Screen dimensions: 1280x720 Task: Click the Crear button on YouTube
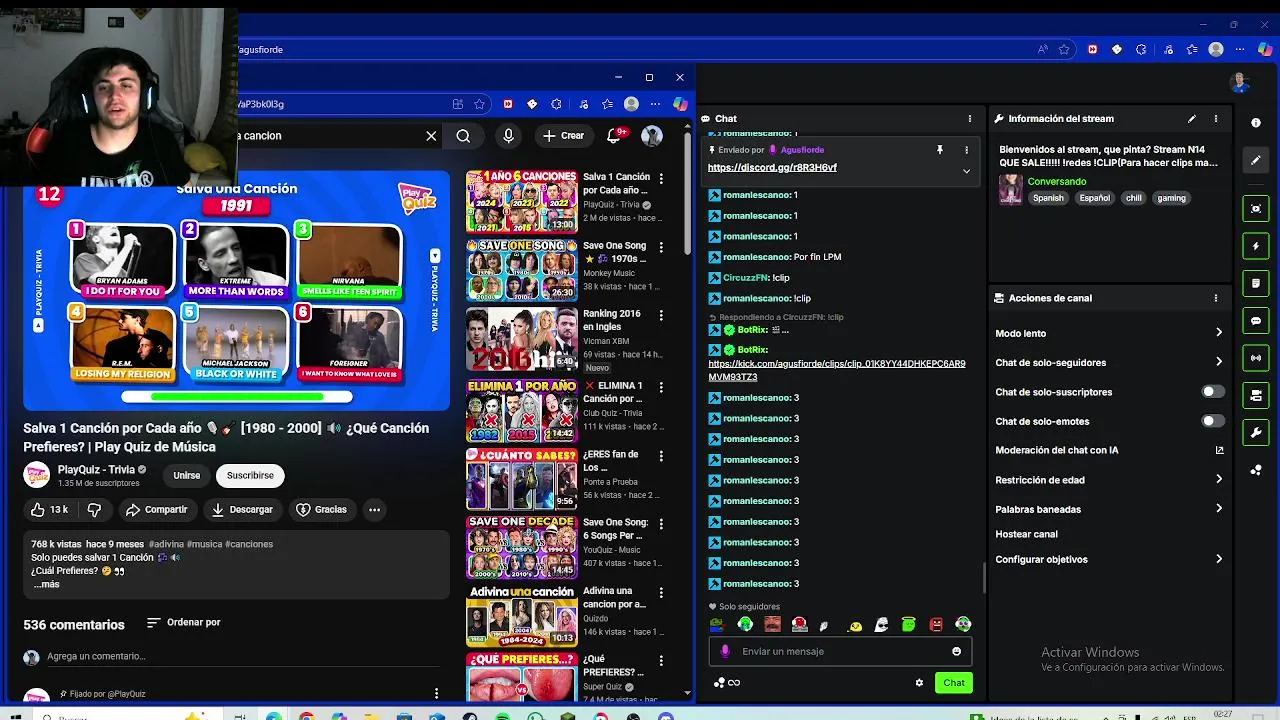563,136
